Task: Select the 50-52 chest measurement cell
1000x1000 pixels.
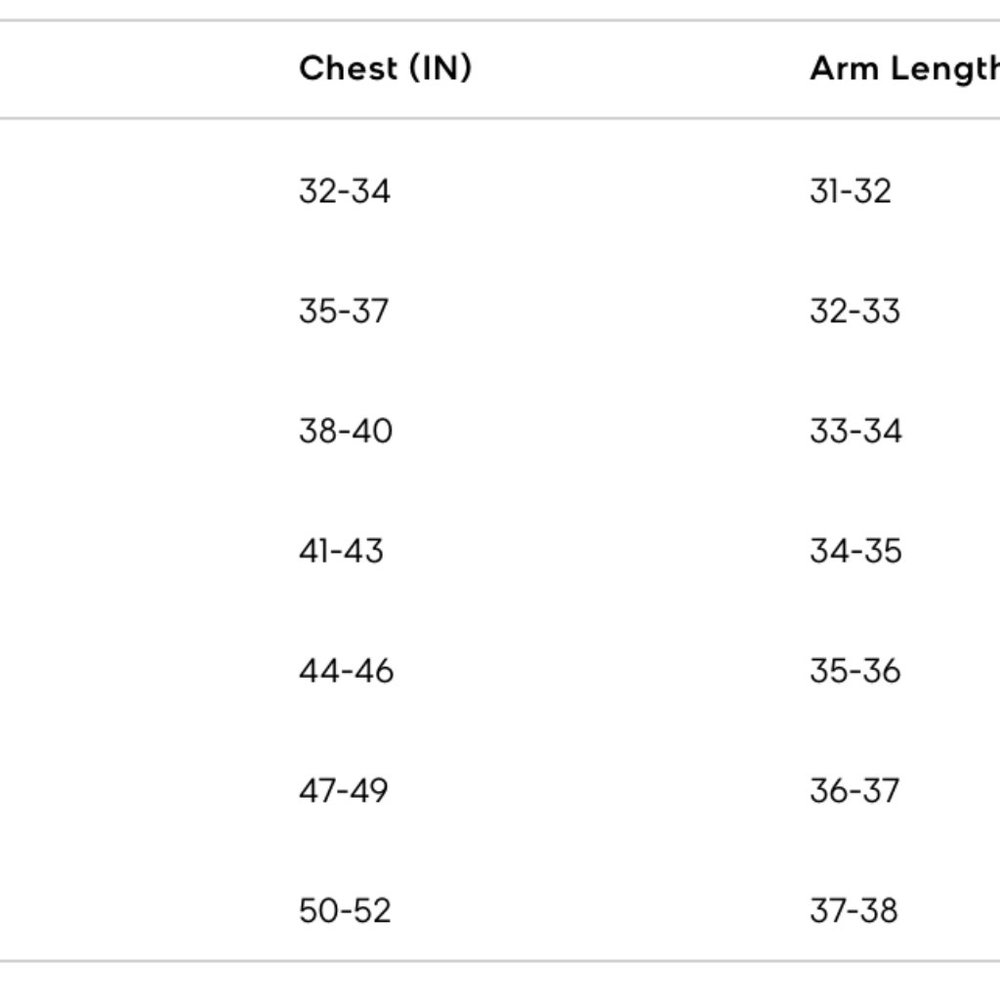Action: click(x=344, y=911)
